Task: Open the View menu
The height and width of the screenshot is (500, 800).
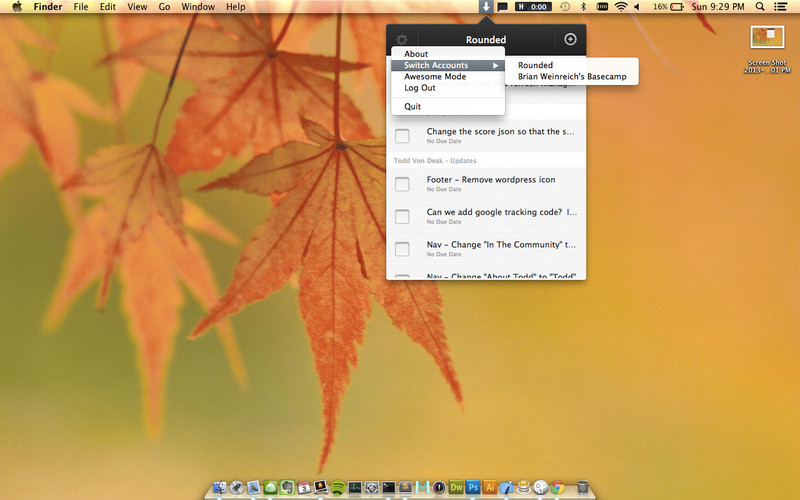Action: tap(137, 7)
